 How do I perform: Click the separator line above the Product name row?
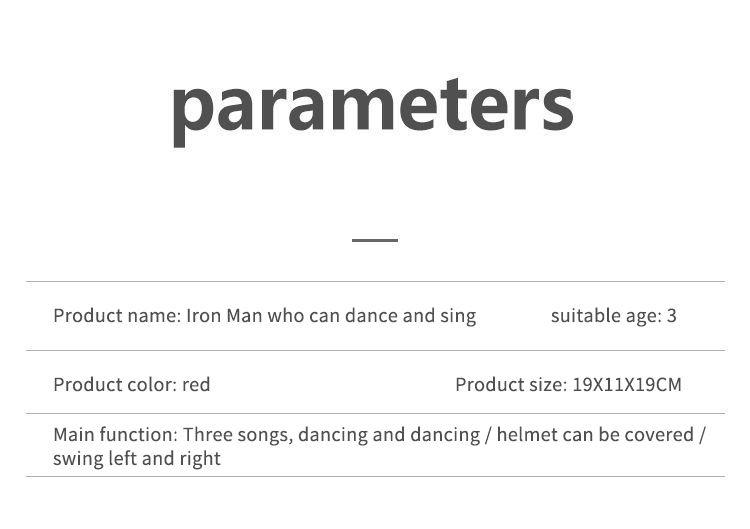[x=375, y=282]
